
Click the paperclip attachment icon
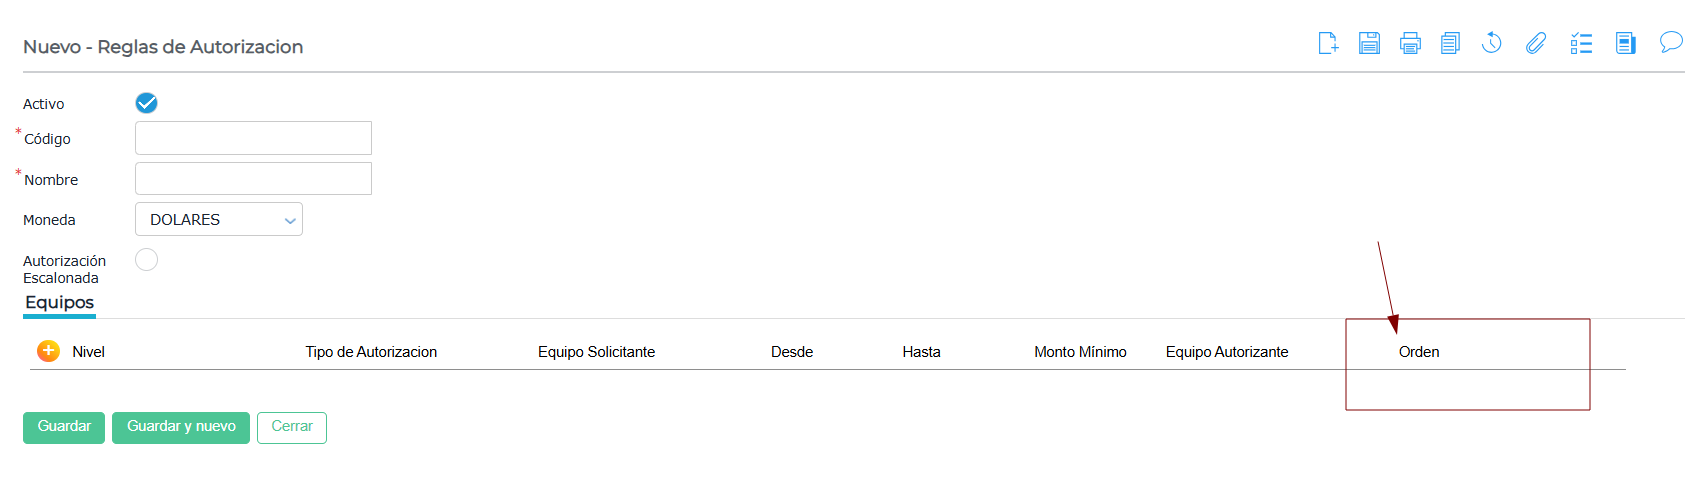1536,43
